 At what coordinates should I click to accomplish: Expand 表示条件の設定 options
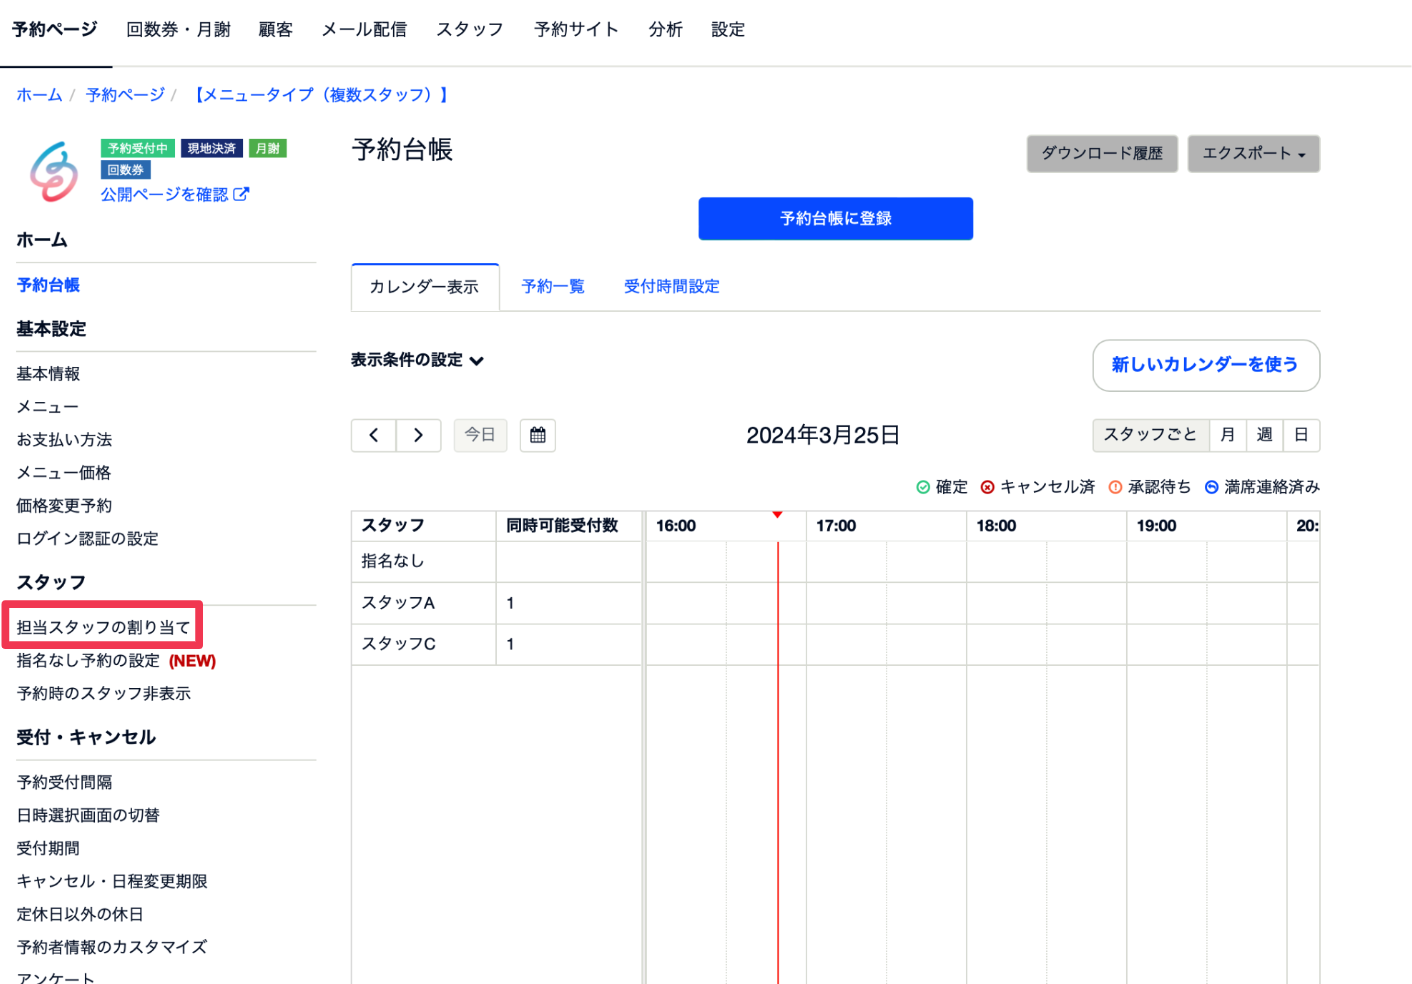[x=417, y=360]
